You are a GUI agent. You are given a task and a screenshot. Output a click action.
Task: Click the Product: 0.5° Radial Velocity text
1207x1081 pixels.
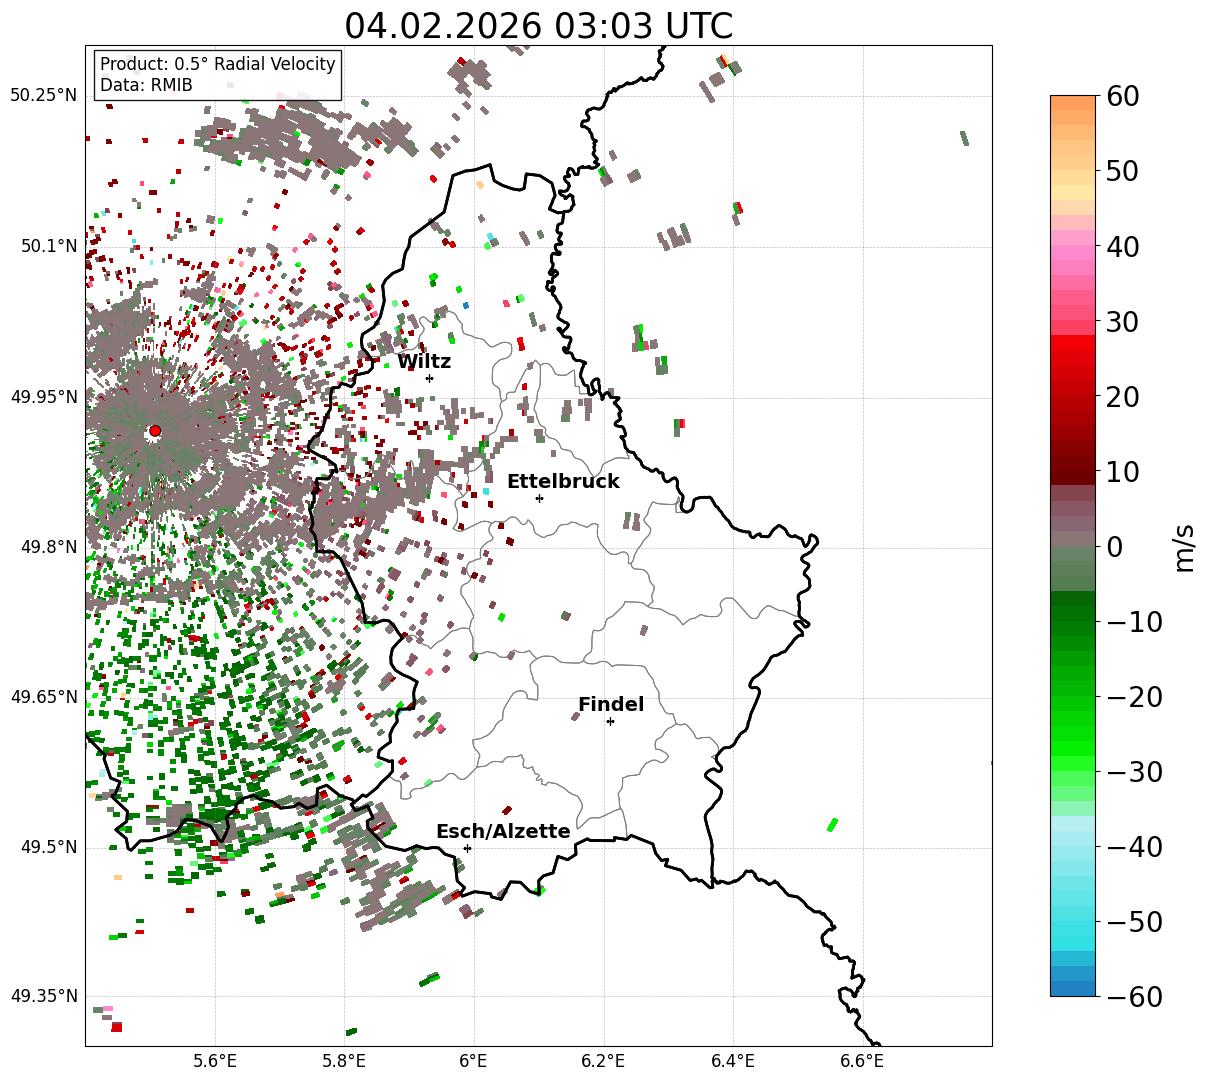click(218, 64)
